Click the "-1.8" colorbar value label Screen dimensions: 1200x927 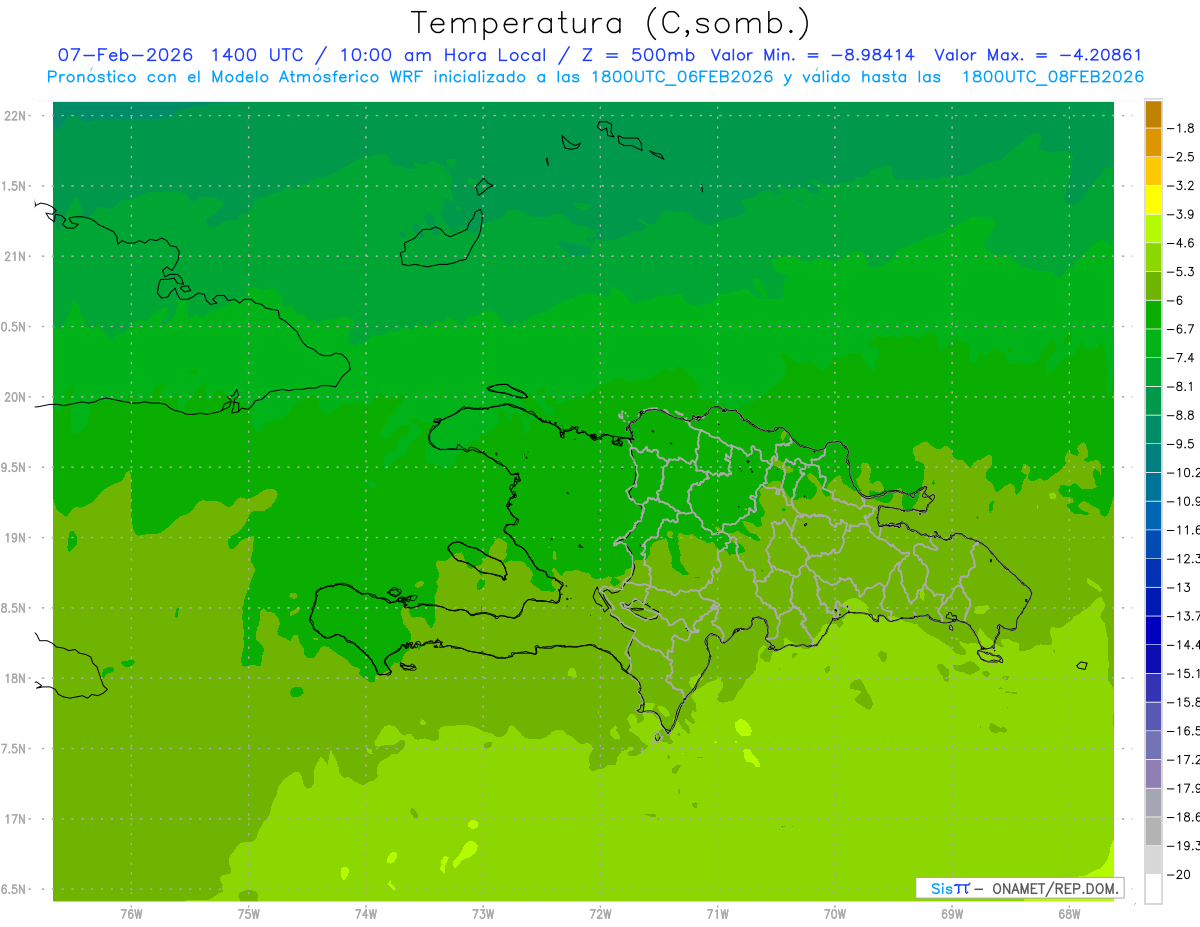pos(1181,128)
